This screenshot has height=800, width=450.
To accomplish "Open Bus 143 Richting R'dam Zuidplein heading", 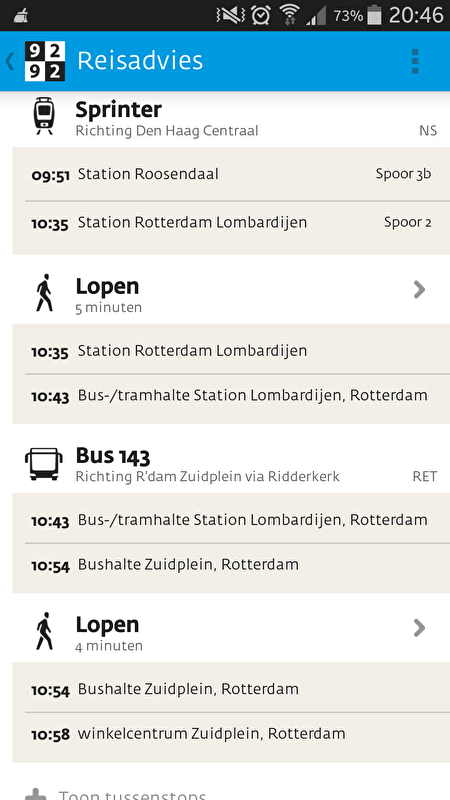I will [225, 464].
